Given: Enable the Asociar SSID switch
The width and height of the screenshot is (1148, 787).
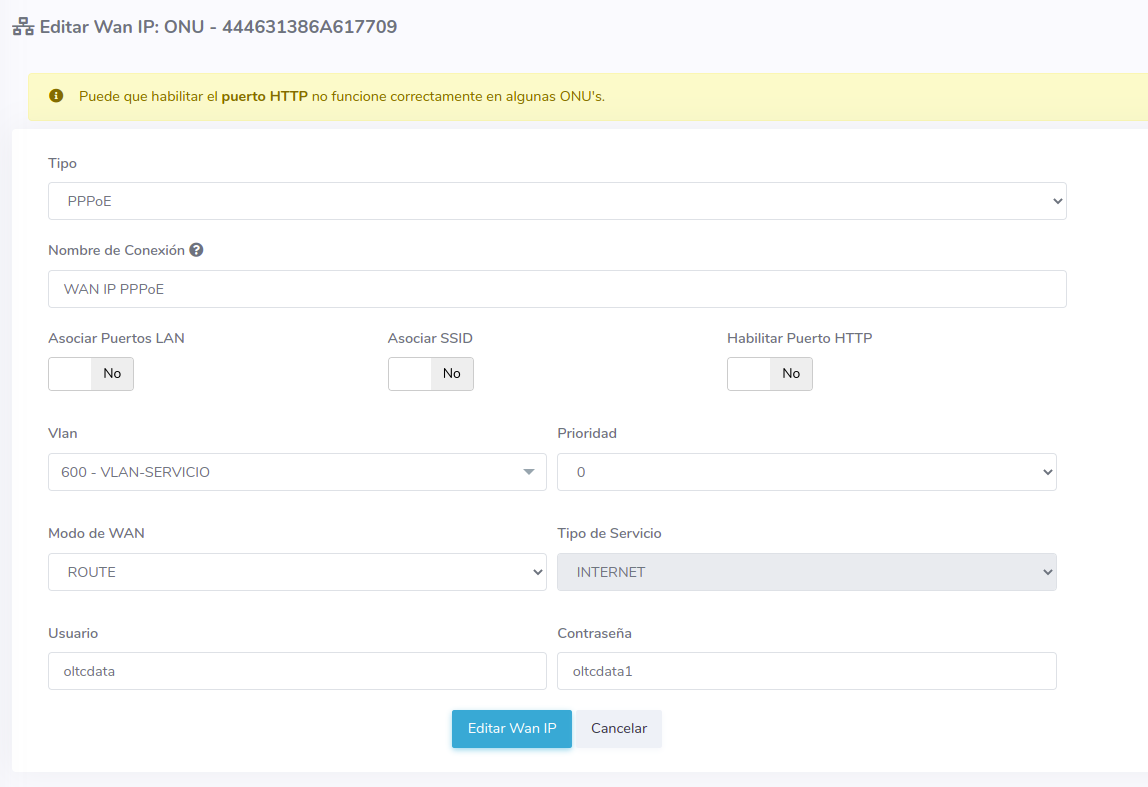Looking at the screenshot, I should [430, 373].
